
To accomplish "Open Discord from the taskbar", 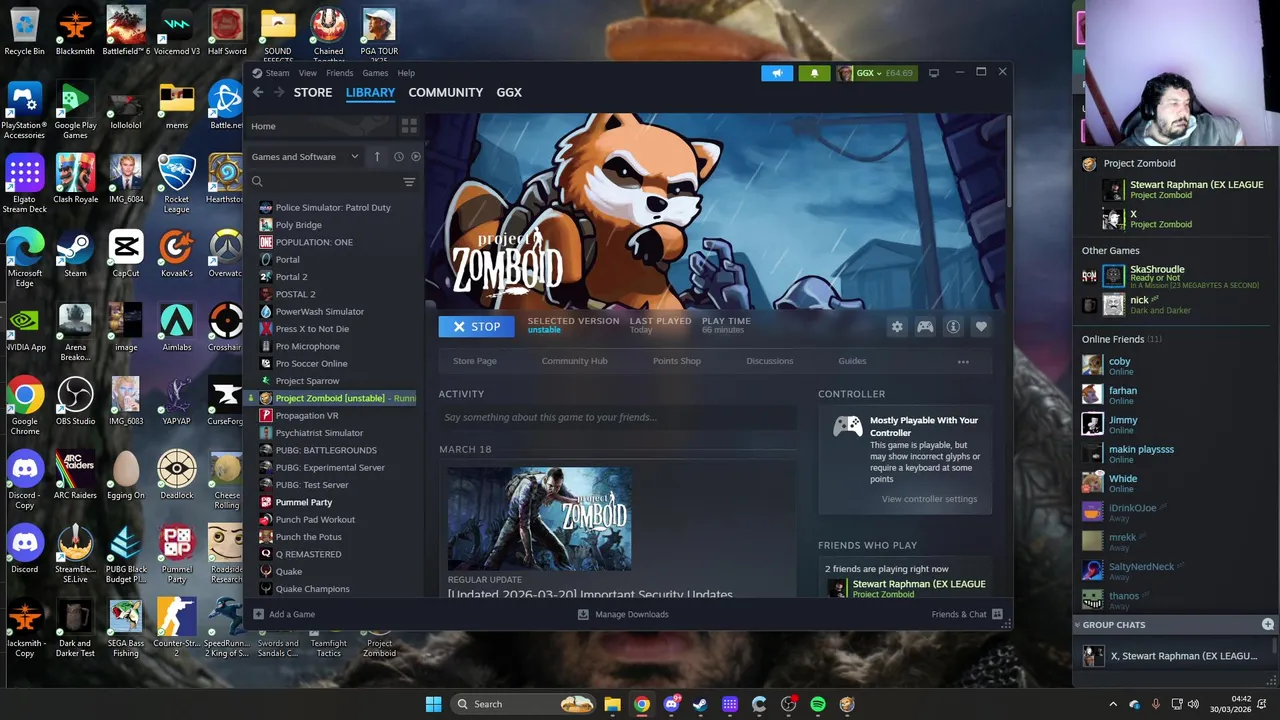I will pos(671,704).
